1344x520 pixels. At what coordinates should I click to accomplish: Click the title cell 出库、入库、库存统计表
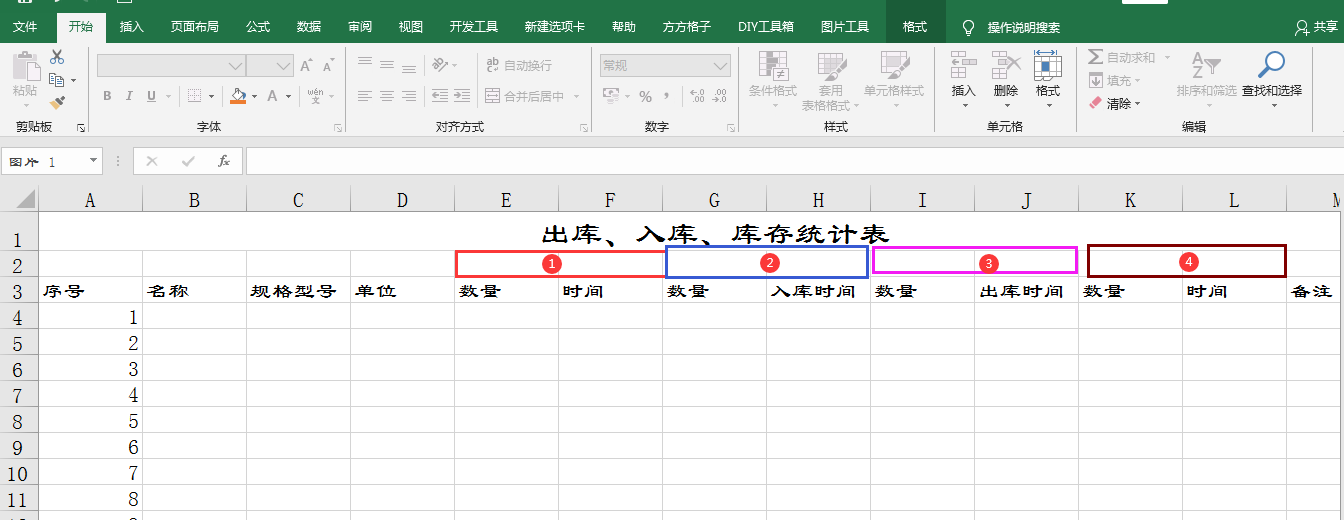click(x=715, y=234)
